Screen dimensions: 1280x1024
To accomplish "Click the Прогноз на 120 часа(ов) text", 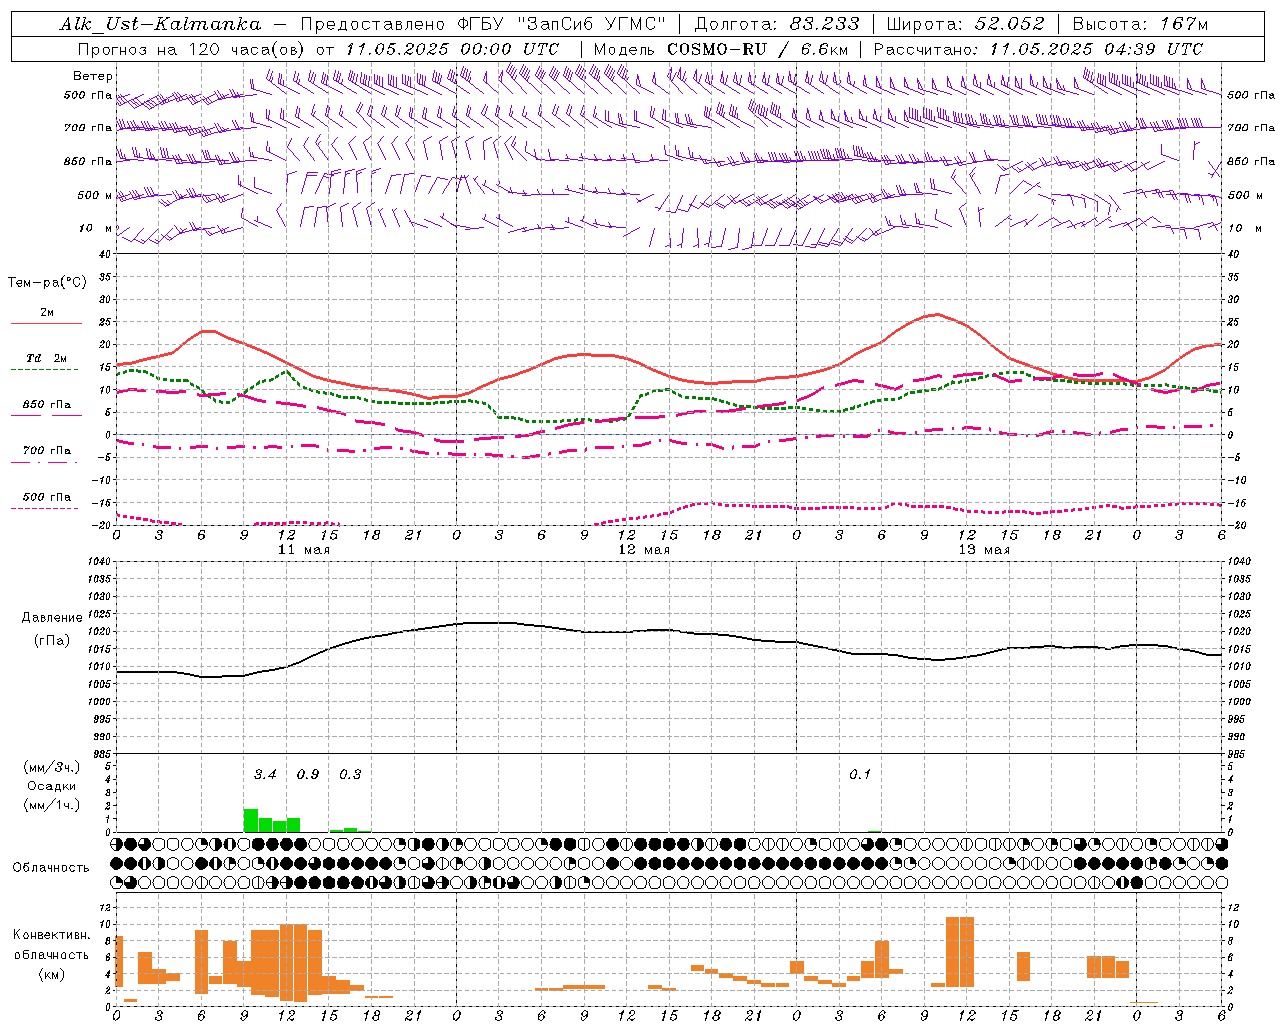I will coord(193,49).
